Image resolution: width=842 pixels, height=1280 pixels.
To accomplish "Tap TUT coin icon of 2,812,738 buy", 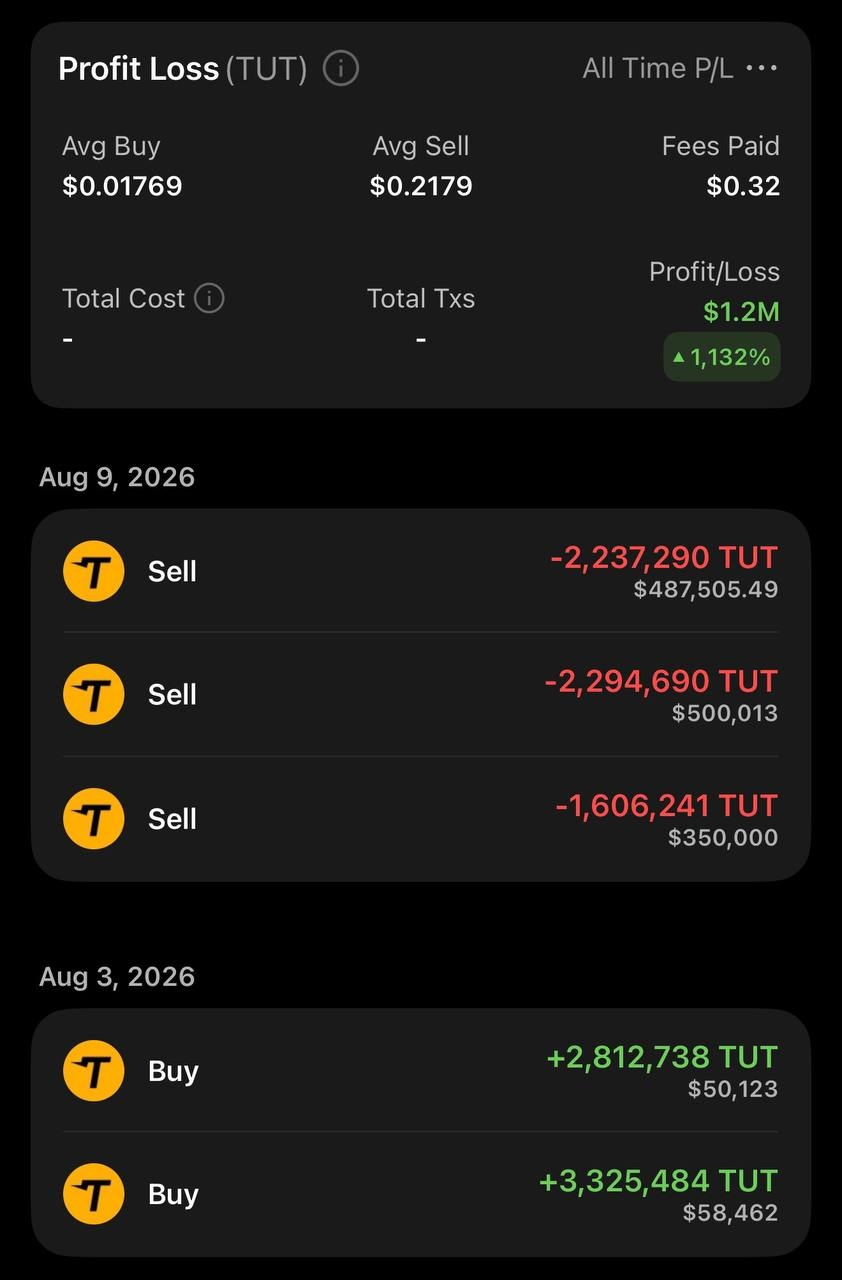I will [94, 1071].
